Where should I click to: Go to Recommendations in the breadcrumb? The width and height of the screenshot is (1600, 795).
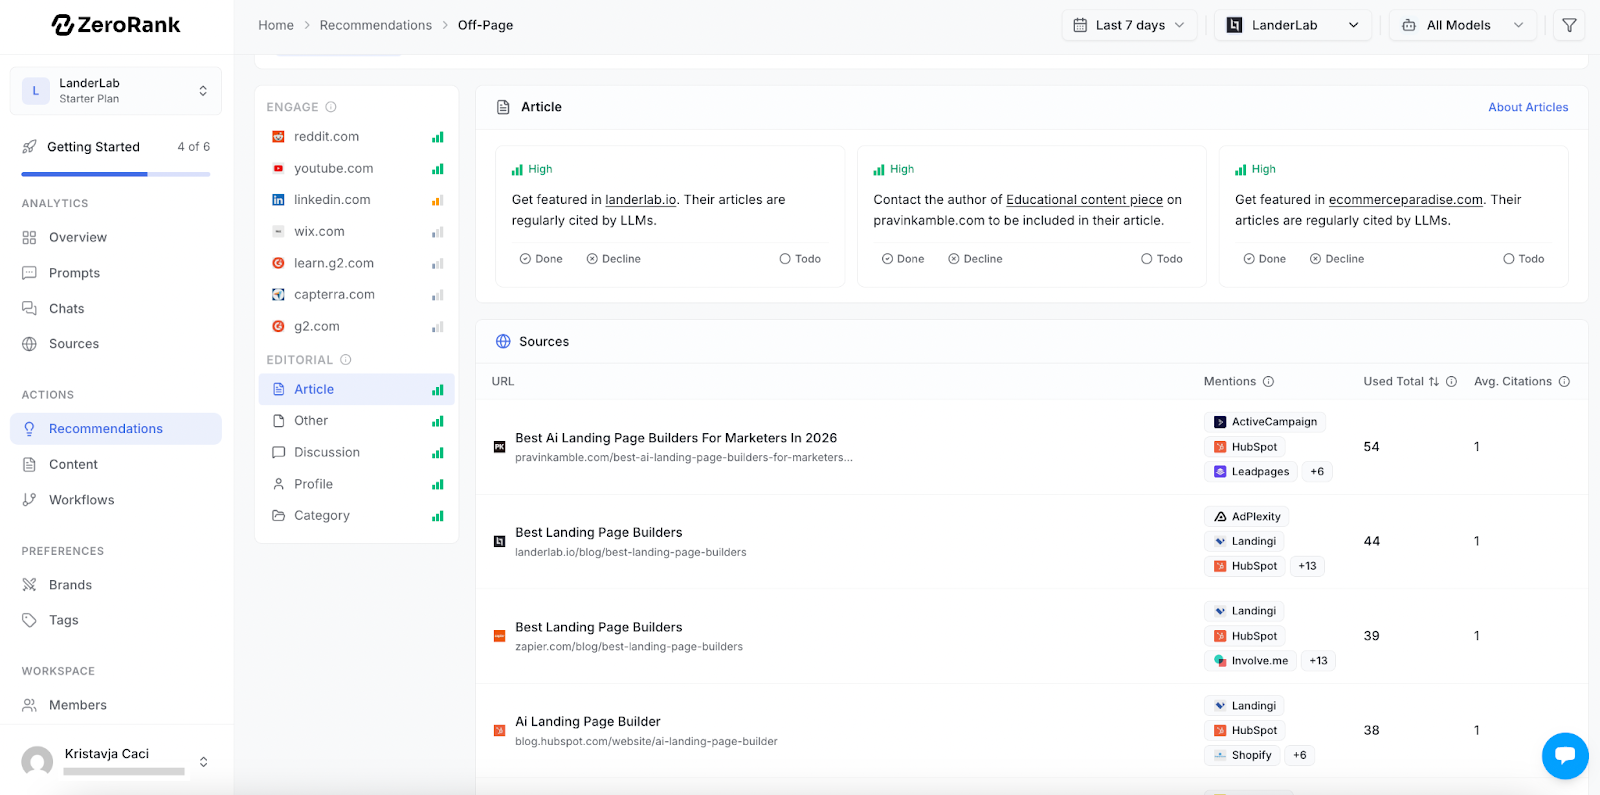click(376, 25)
